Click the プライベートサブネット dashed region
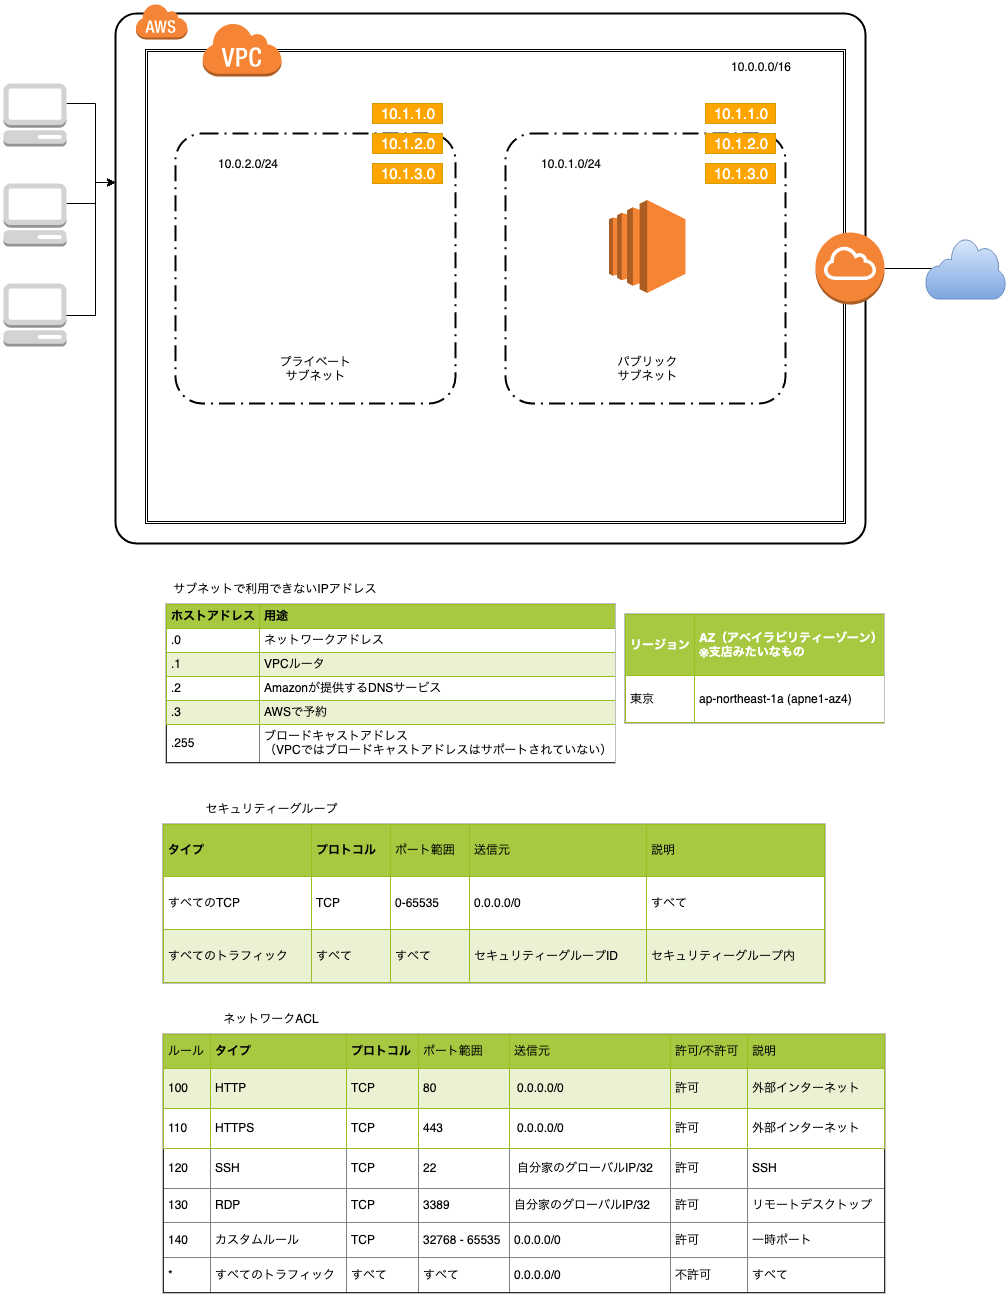This screenshot has width=1006, height=1294. (x=317, y=300)
